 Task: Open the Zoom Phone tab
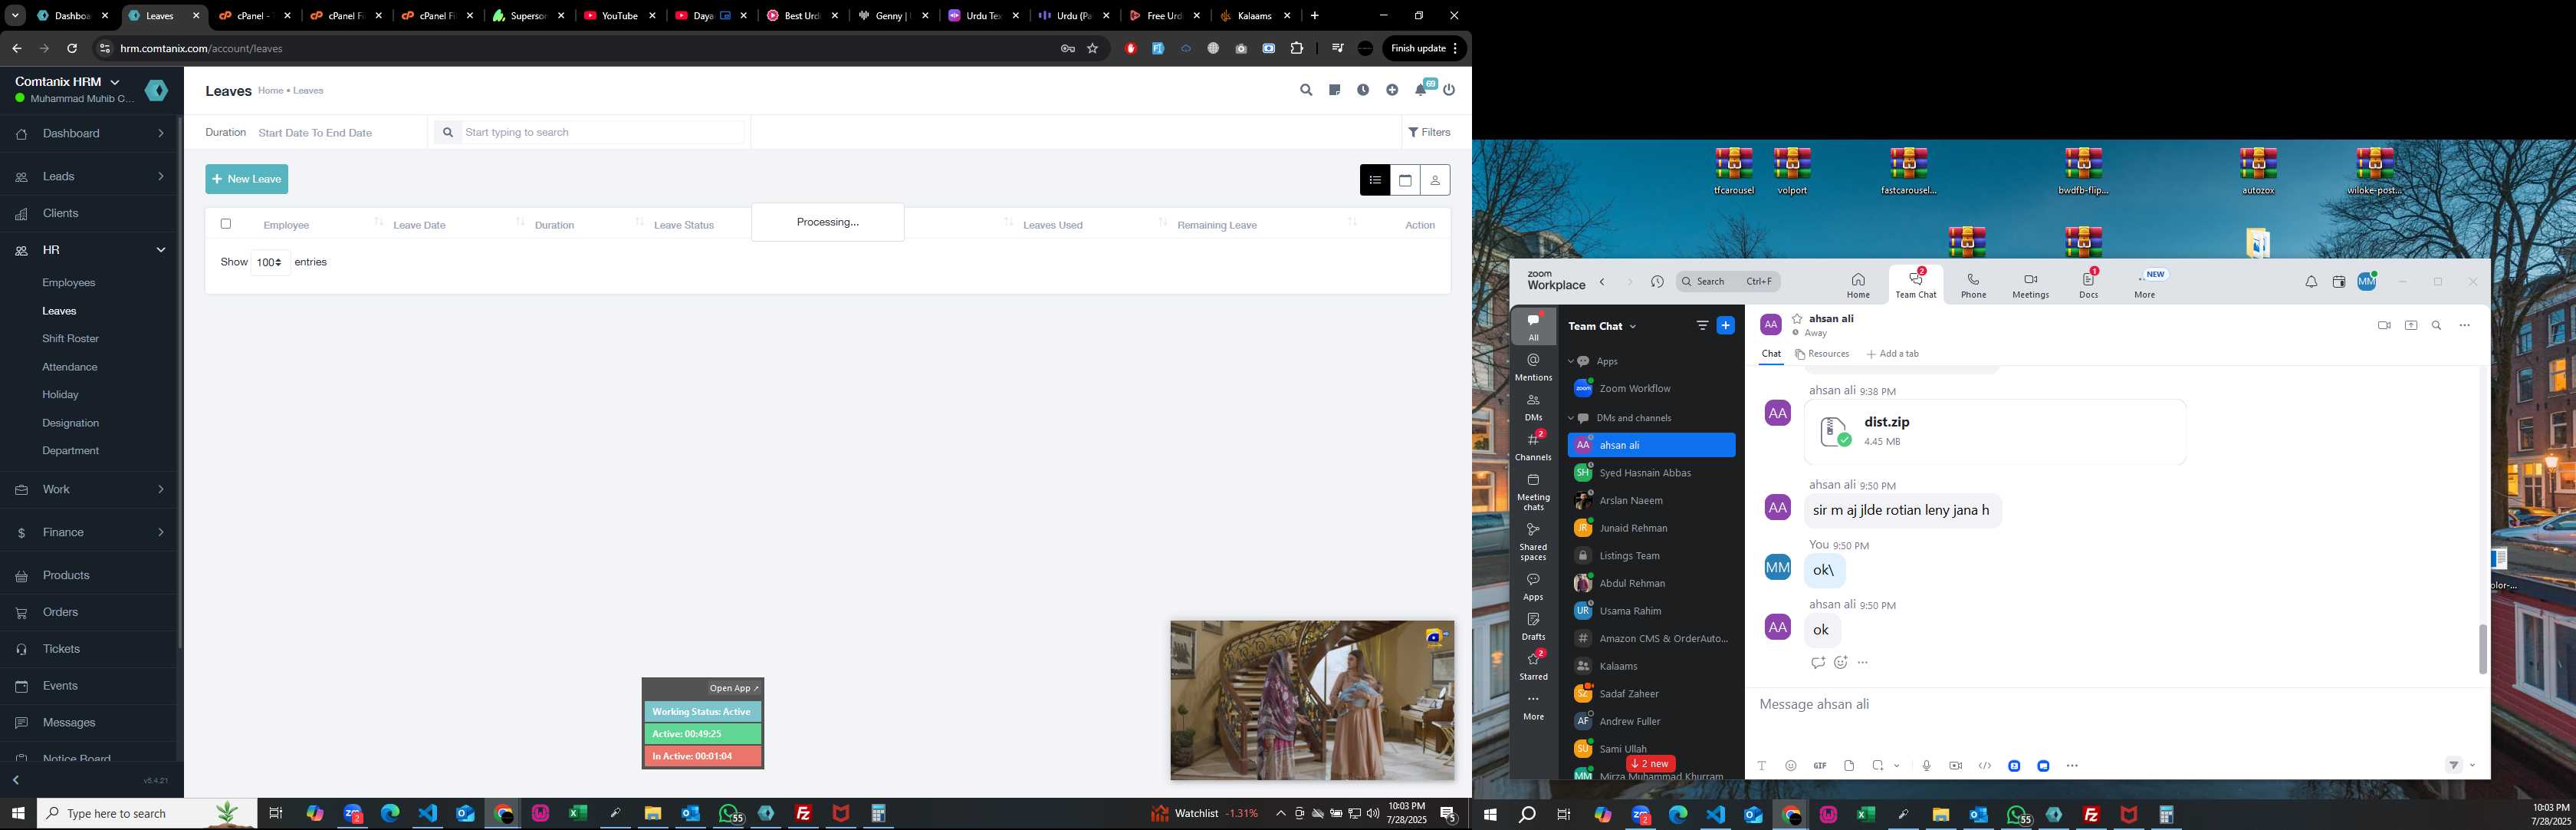click(x=1974, y=284)
